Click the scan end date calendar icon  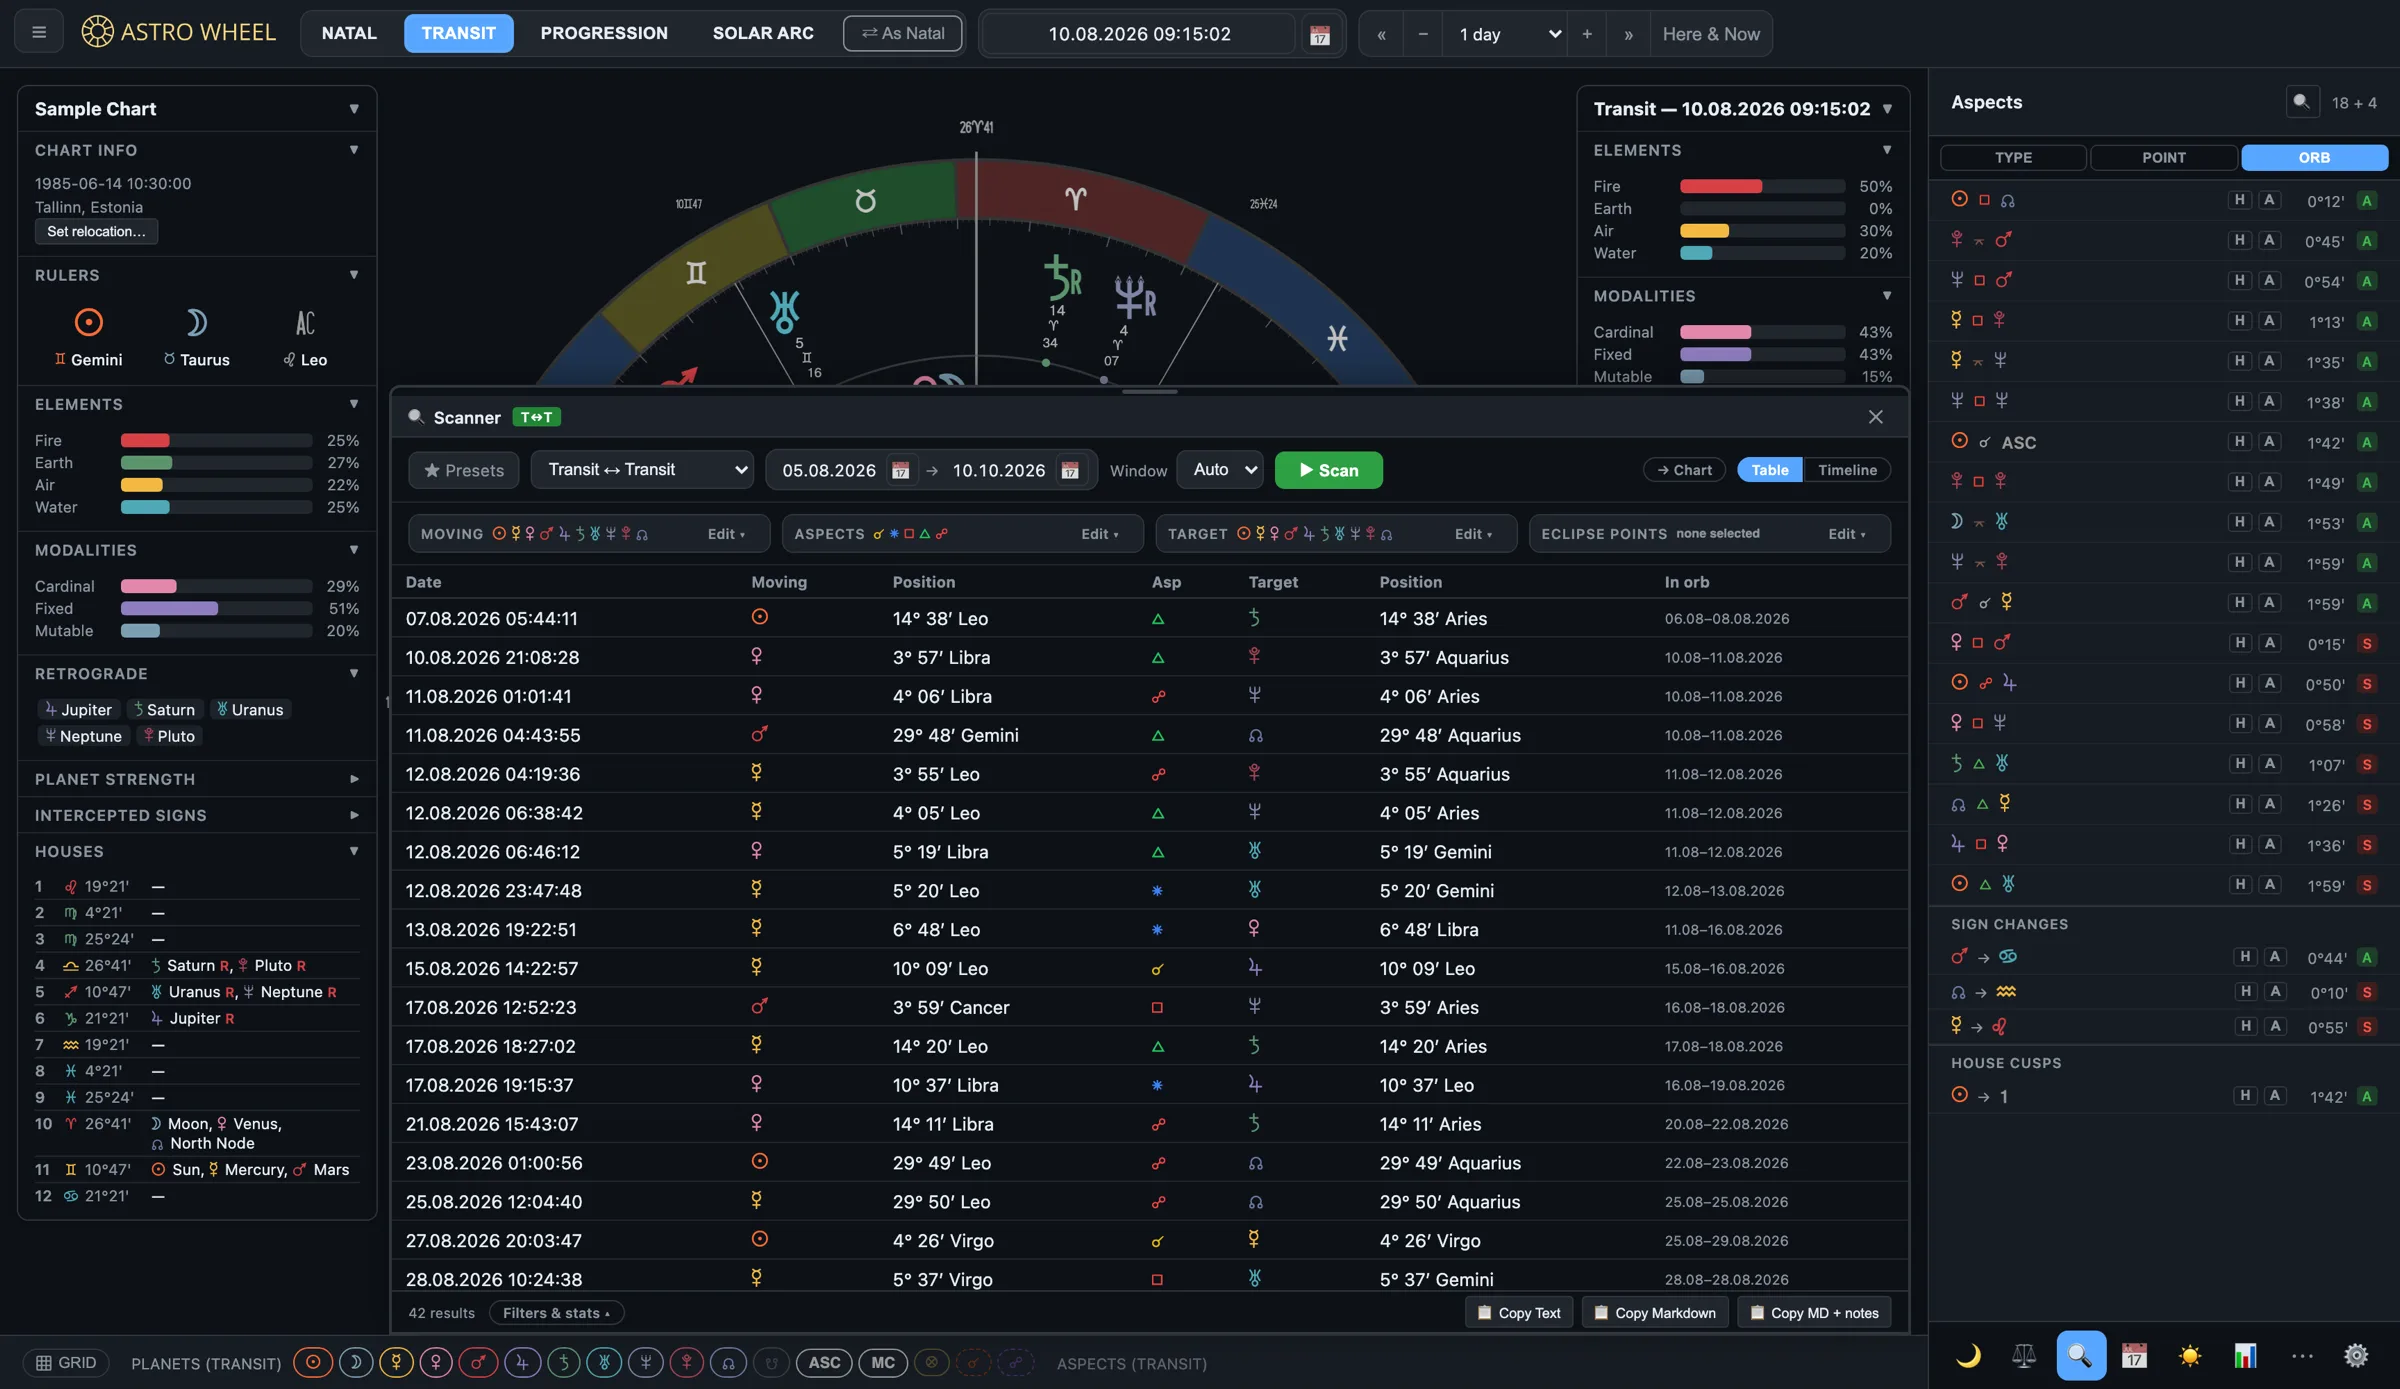click(x=1070, y=470)
